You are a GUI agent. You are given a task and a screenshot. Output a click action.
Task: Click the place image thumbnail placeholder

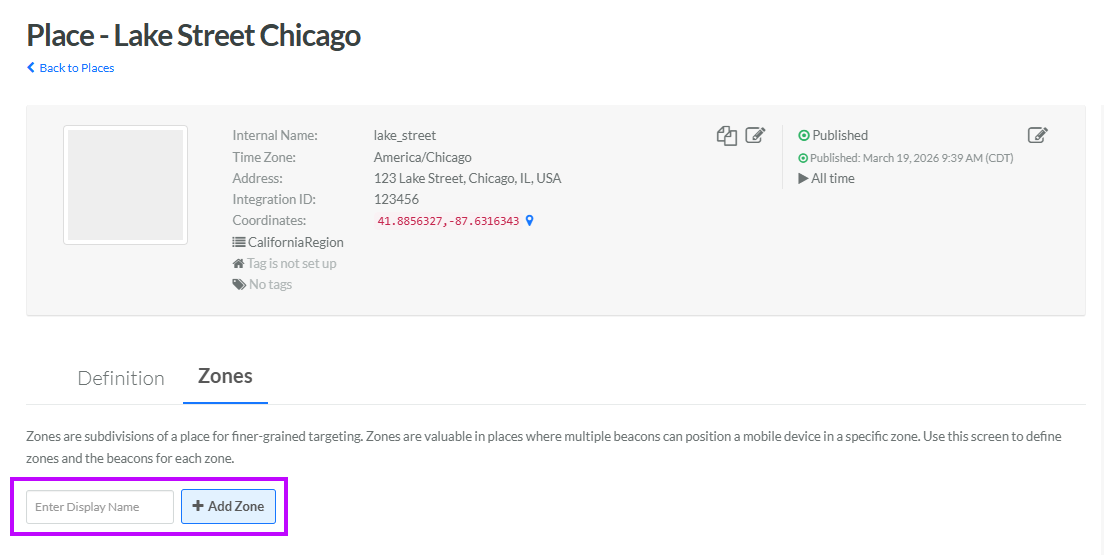tap(125, 185)
